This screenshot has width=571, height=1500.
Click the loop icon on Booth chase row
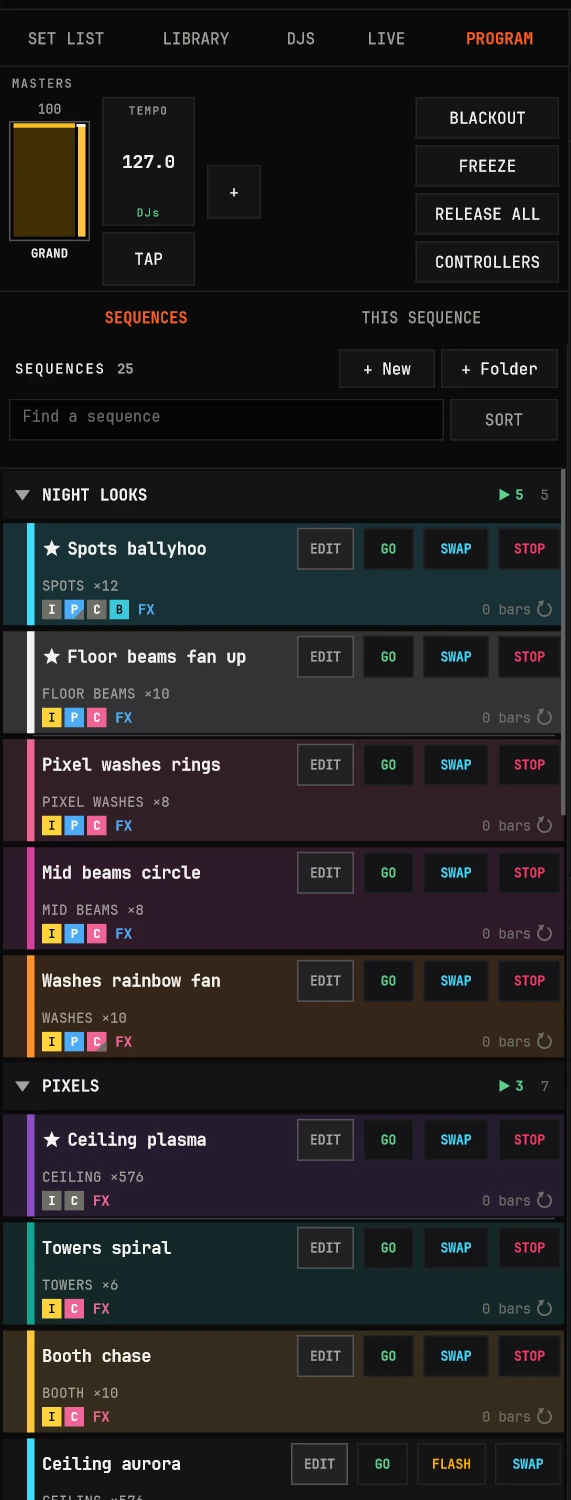545,1416
